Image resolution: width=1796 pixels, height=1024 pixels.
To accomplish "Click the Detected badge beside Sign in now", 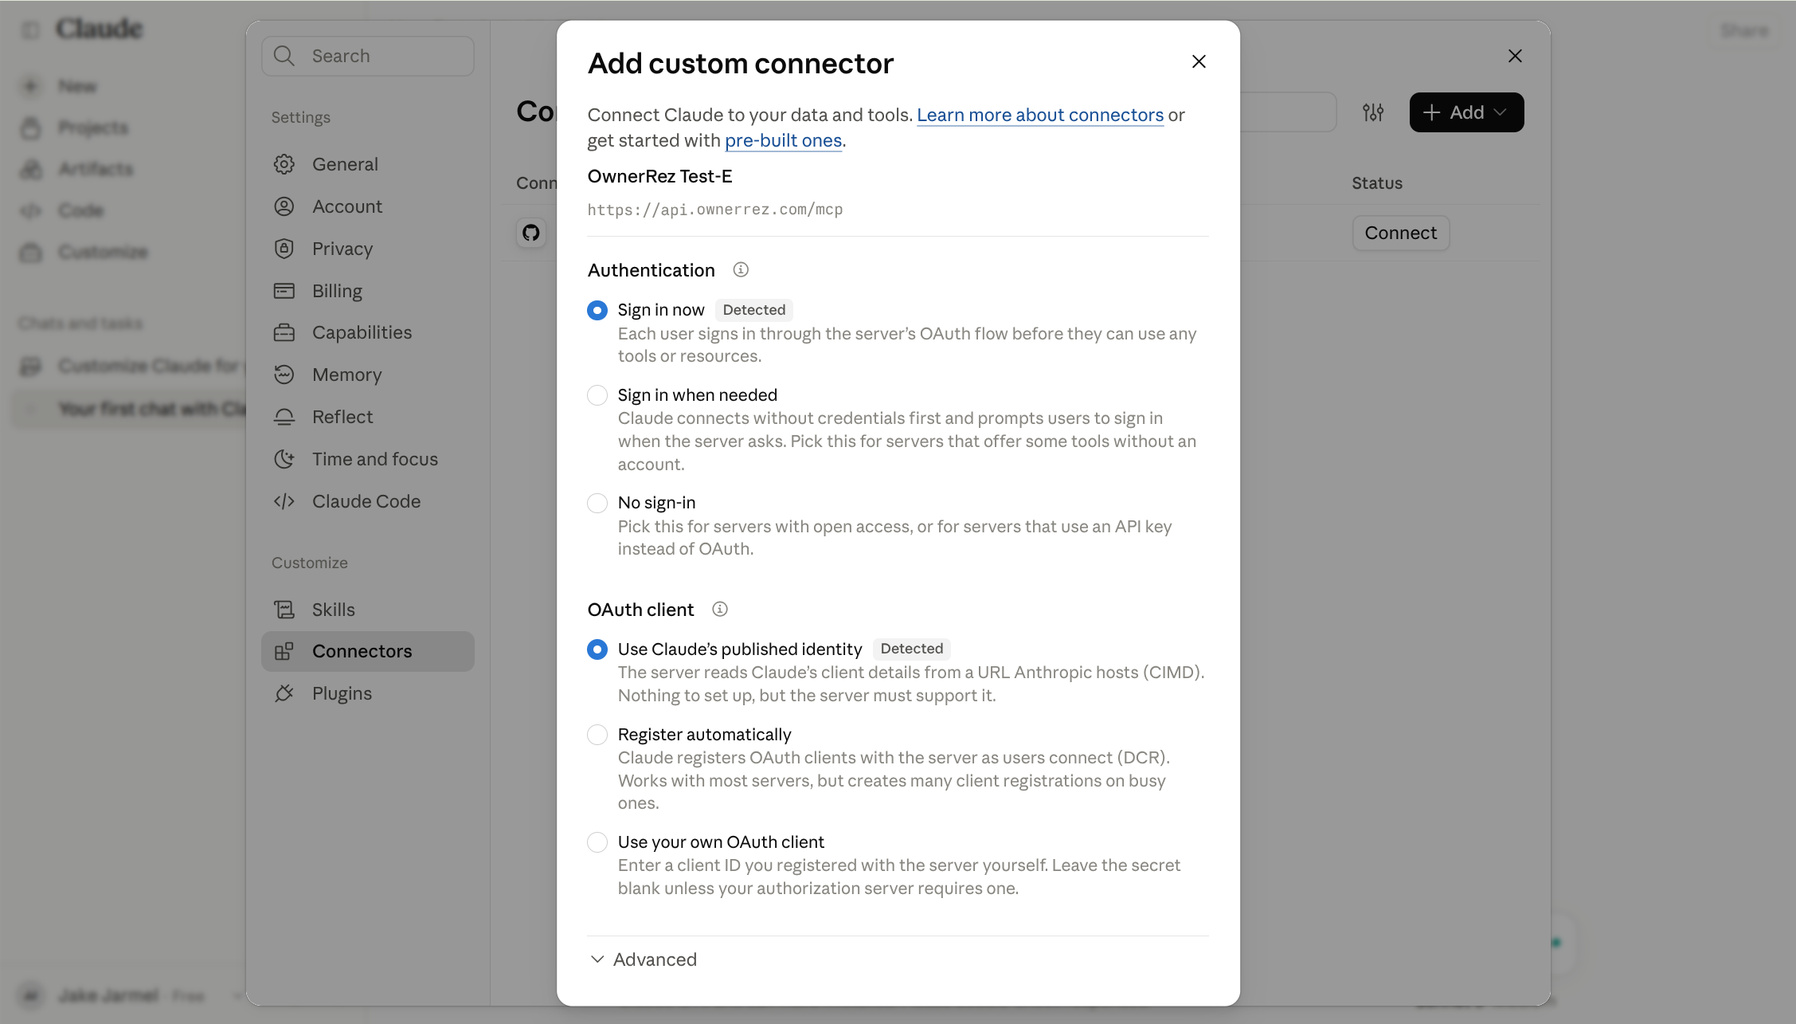I will click(754, 310).
